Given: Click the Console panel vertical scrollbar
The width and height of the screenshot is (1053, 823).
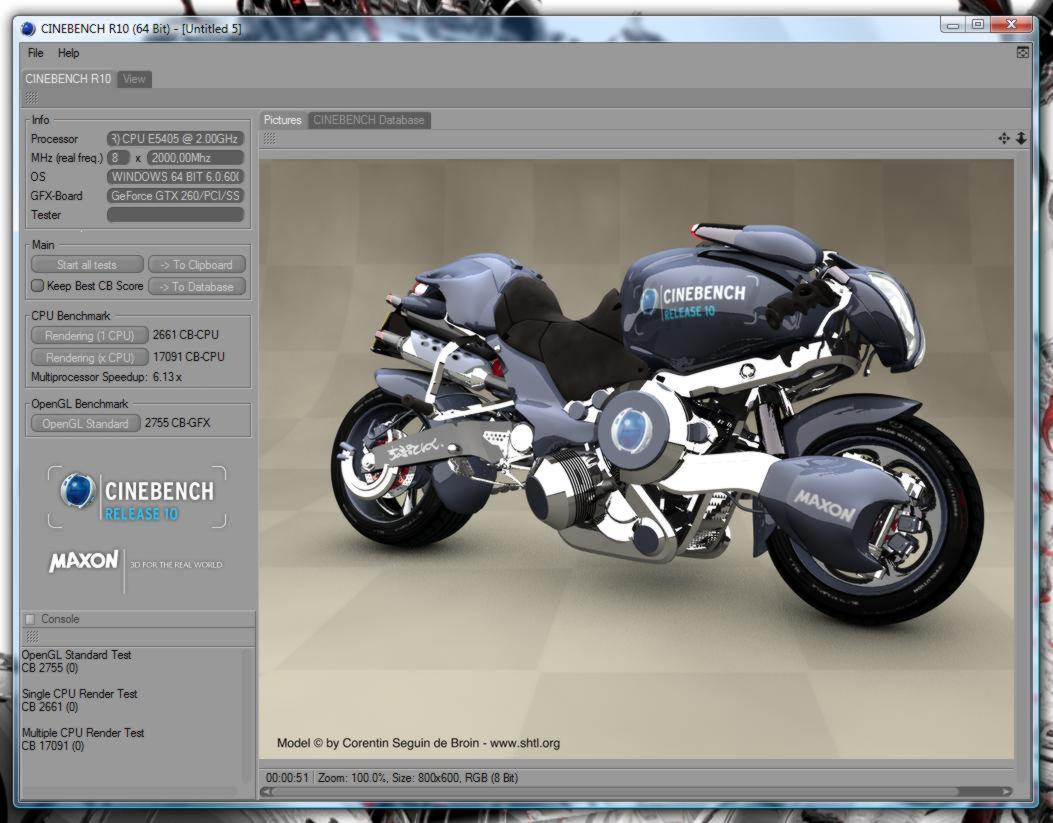Looking at the screenshot, I should 247,714.
